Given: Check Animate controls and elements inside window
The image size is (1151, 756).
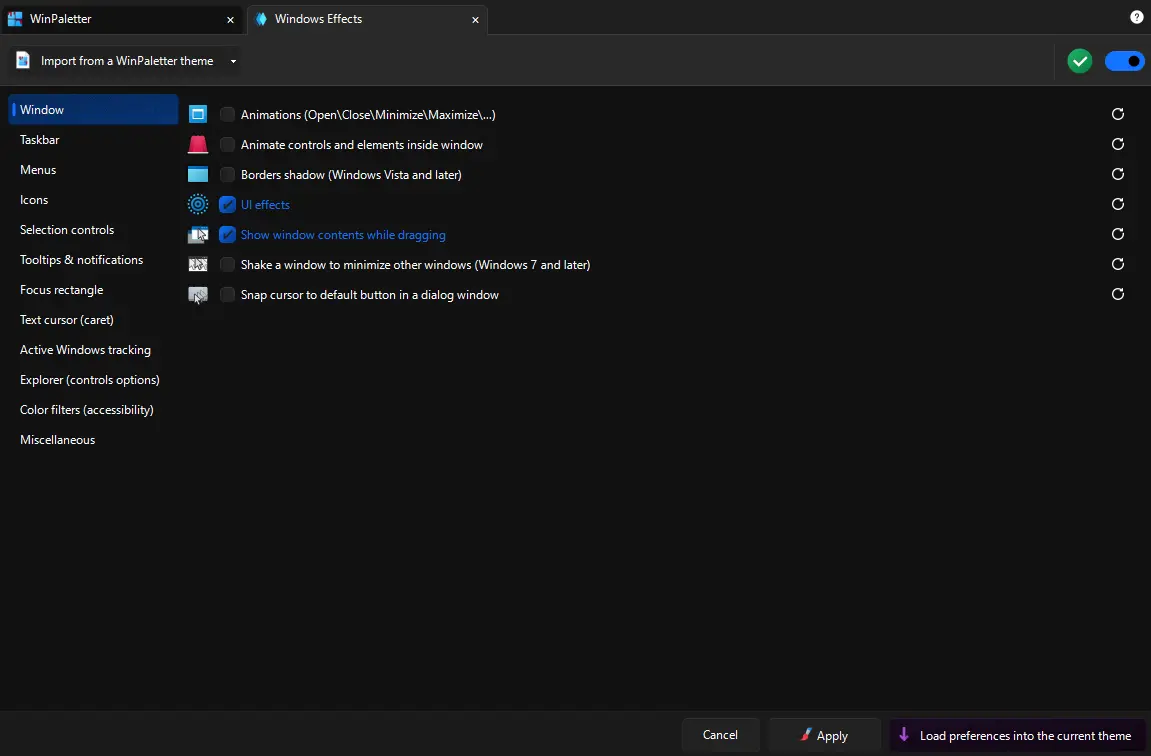Looking at the screenshot, I should click(228, 145).
